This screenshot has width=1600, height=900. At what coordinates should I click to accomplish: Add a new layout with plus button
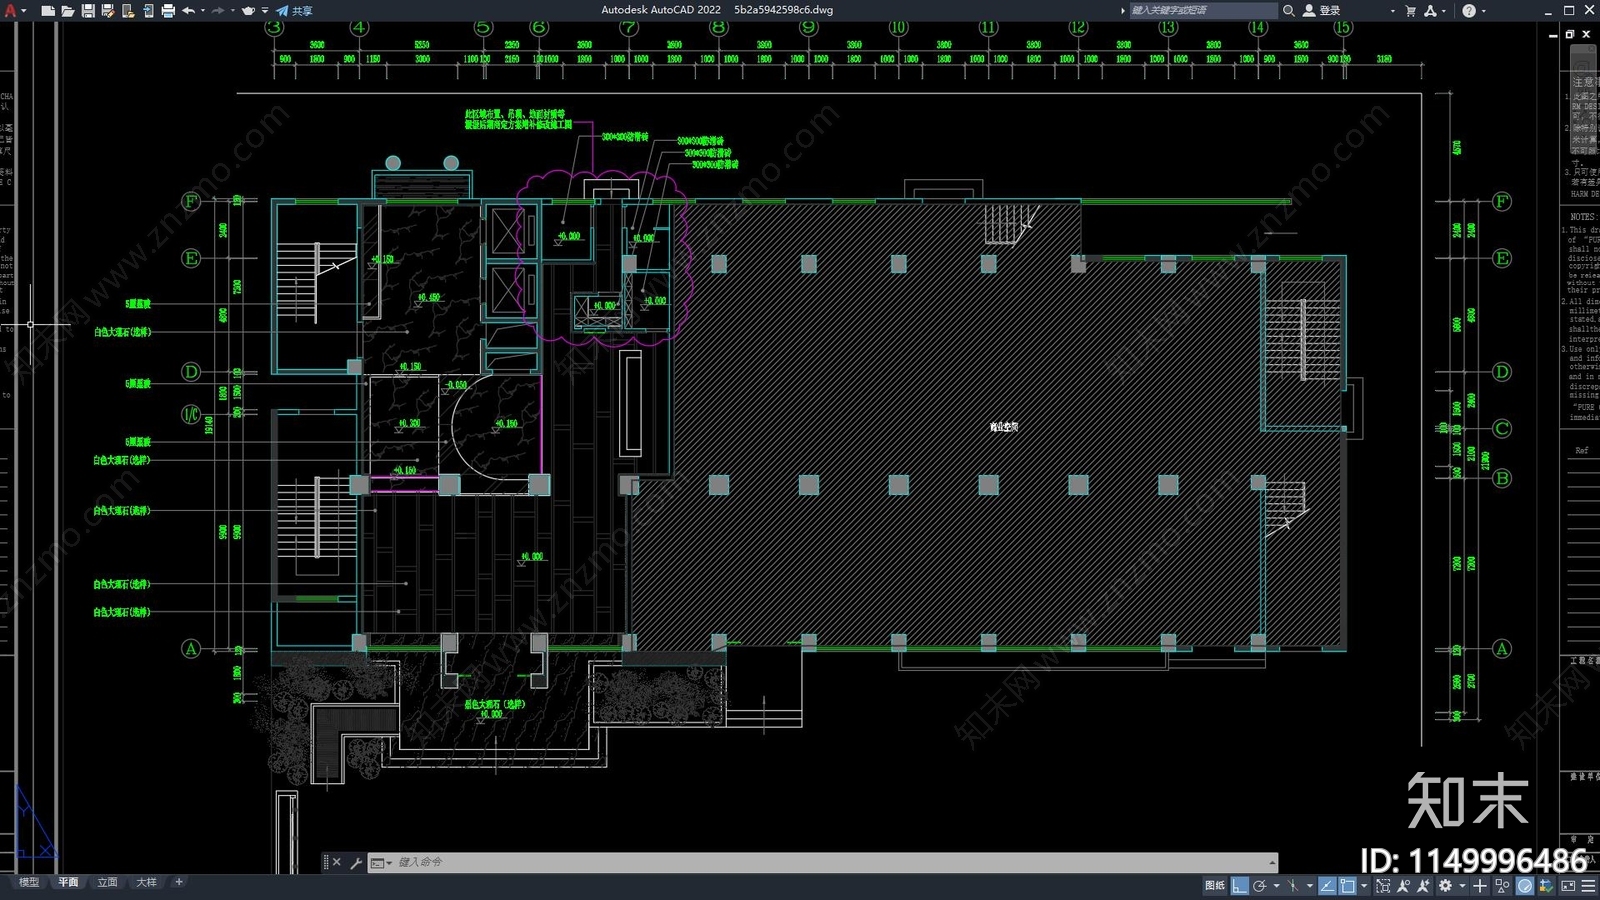[179, 882]
